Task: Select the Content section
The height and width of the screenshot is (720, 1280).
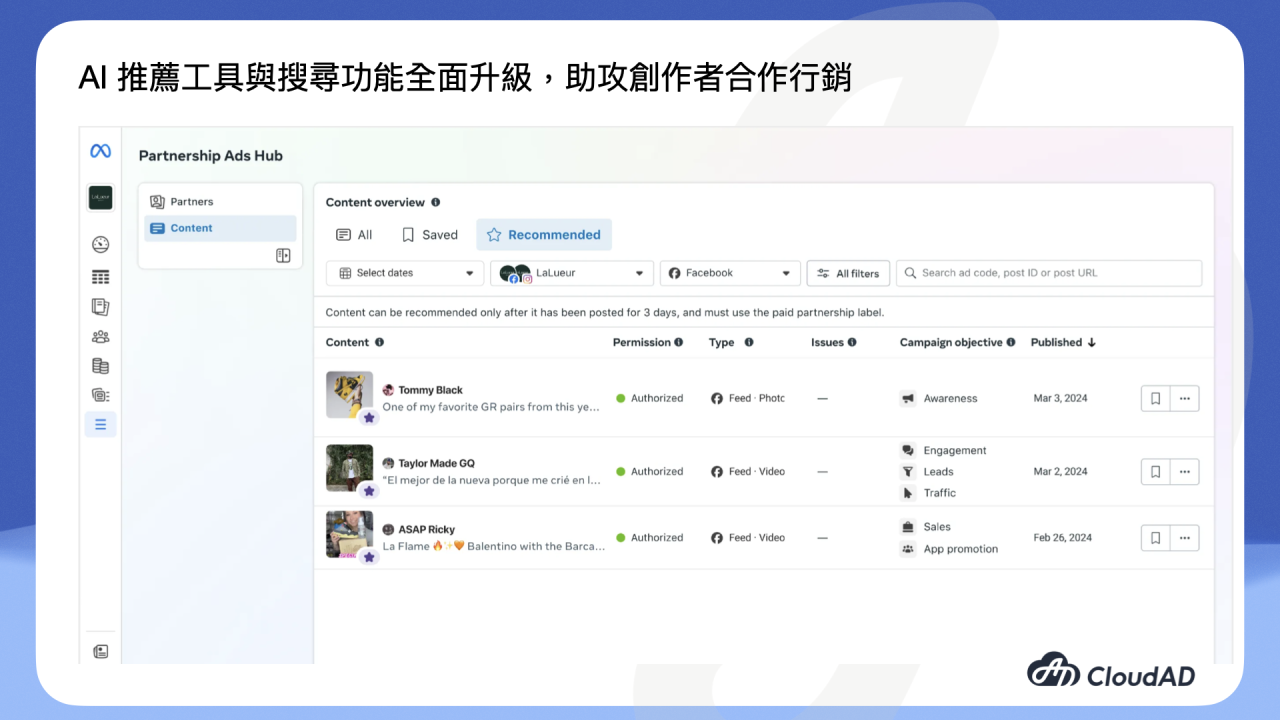Action: [220, 228]
